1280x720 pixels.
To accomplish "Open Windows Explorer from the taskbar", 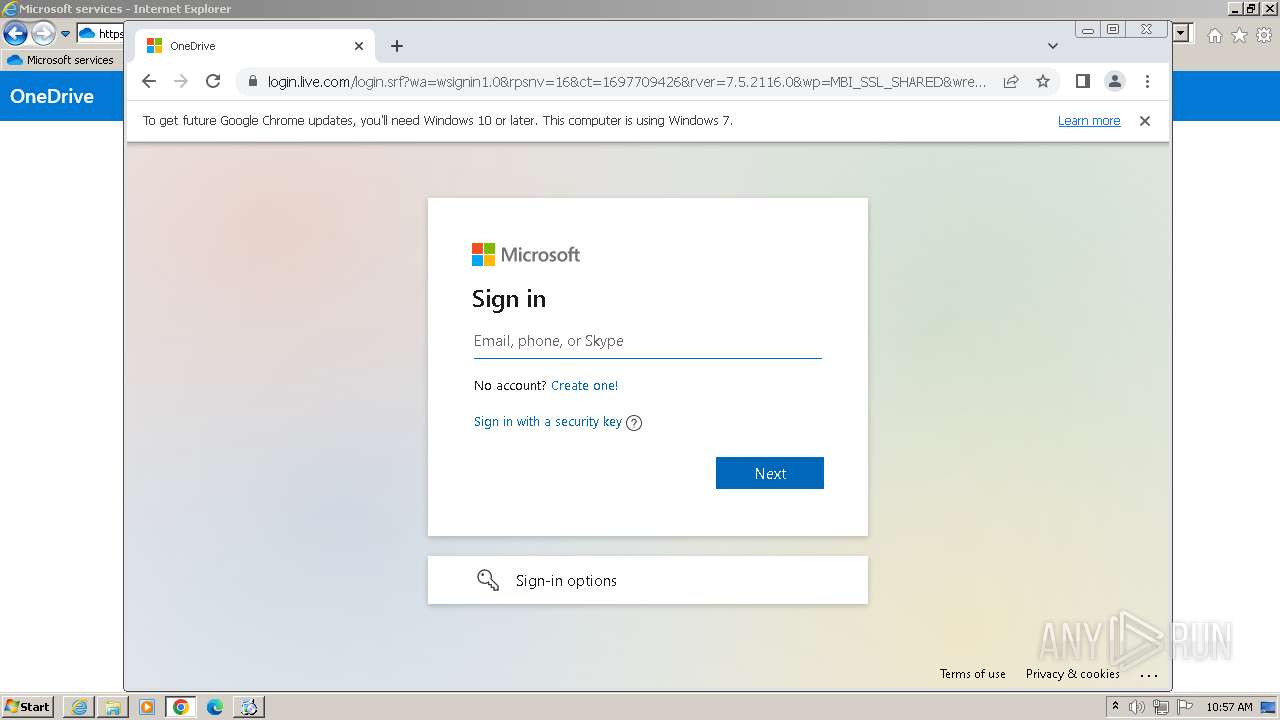I will (113, 707).
